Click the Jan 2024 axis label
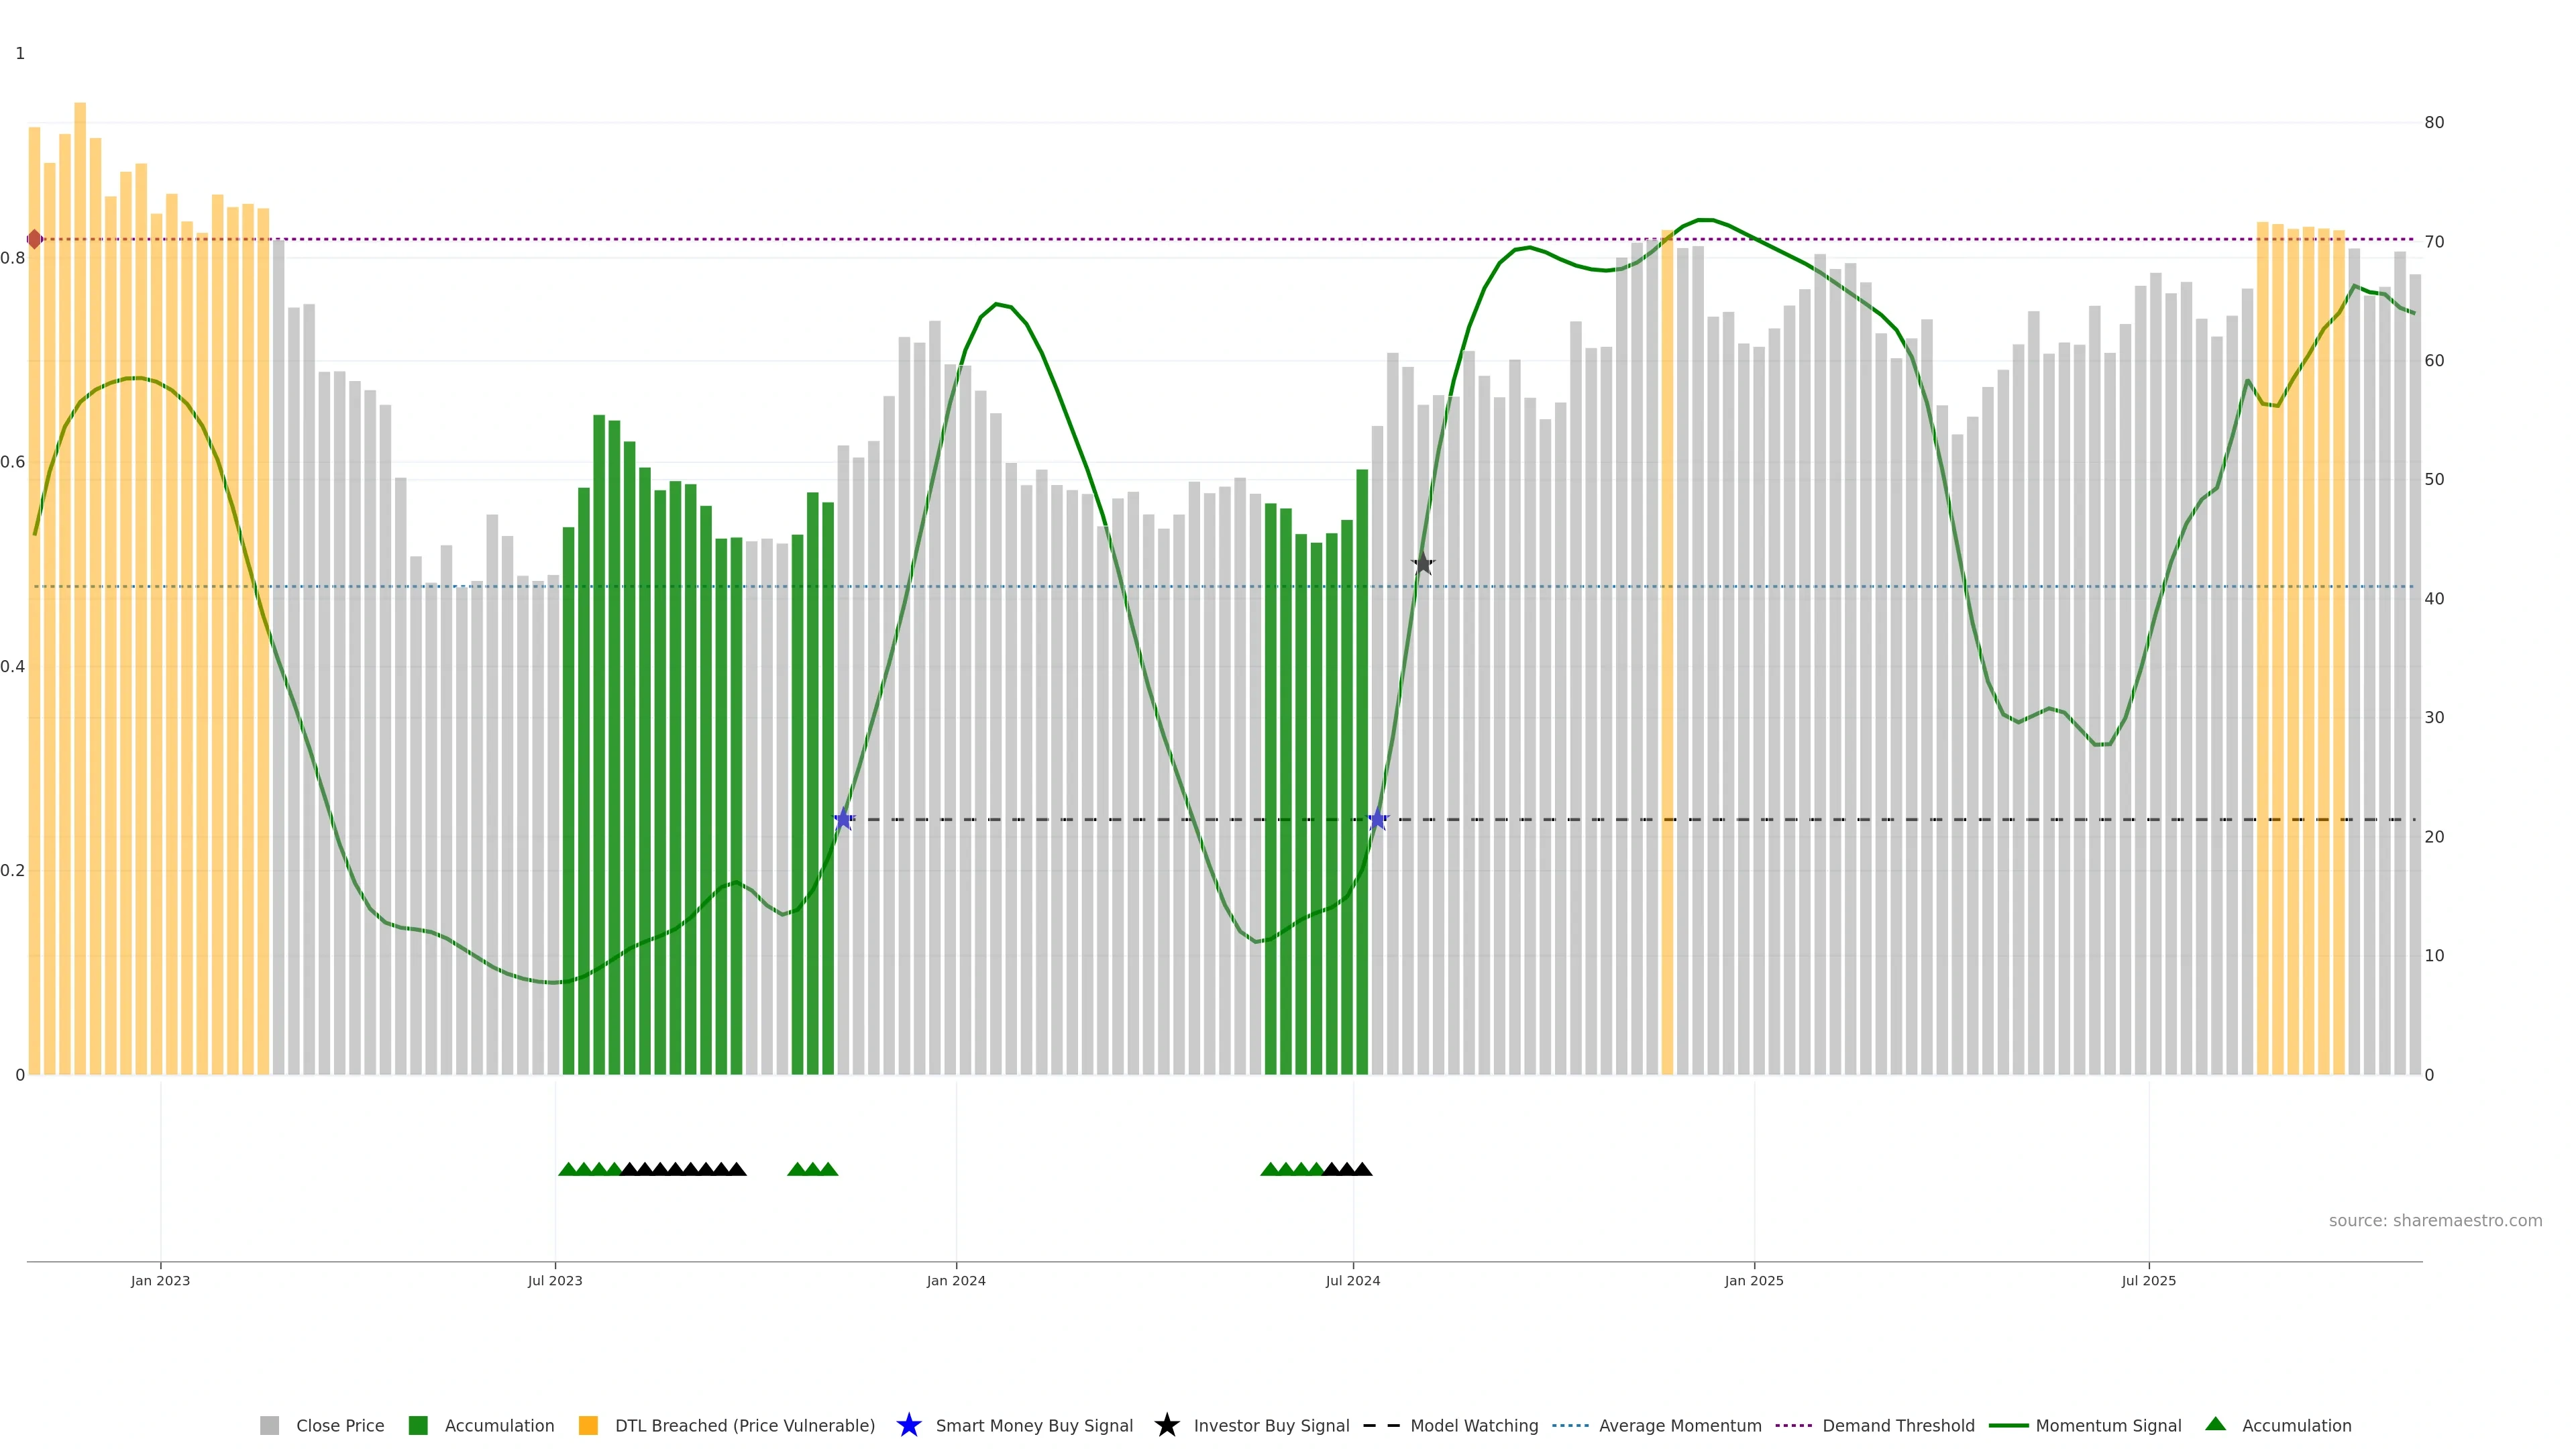The height and width of the screenshot is (1449, 2576). (x=955, y=1280)
